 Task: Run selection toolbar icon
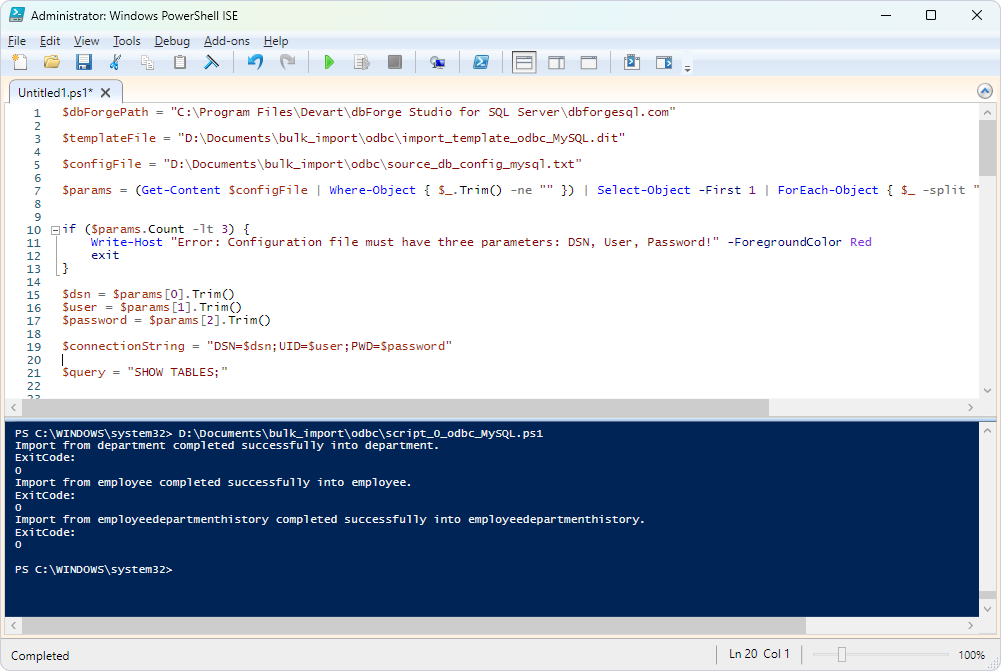362,62
